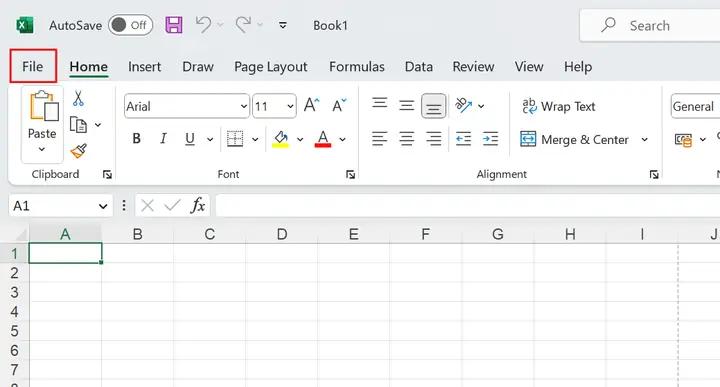Expand the Paste options arrow

pos(42,149)
